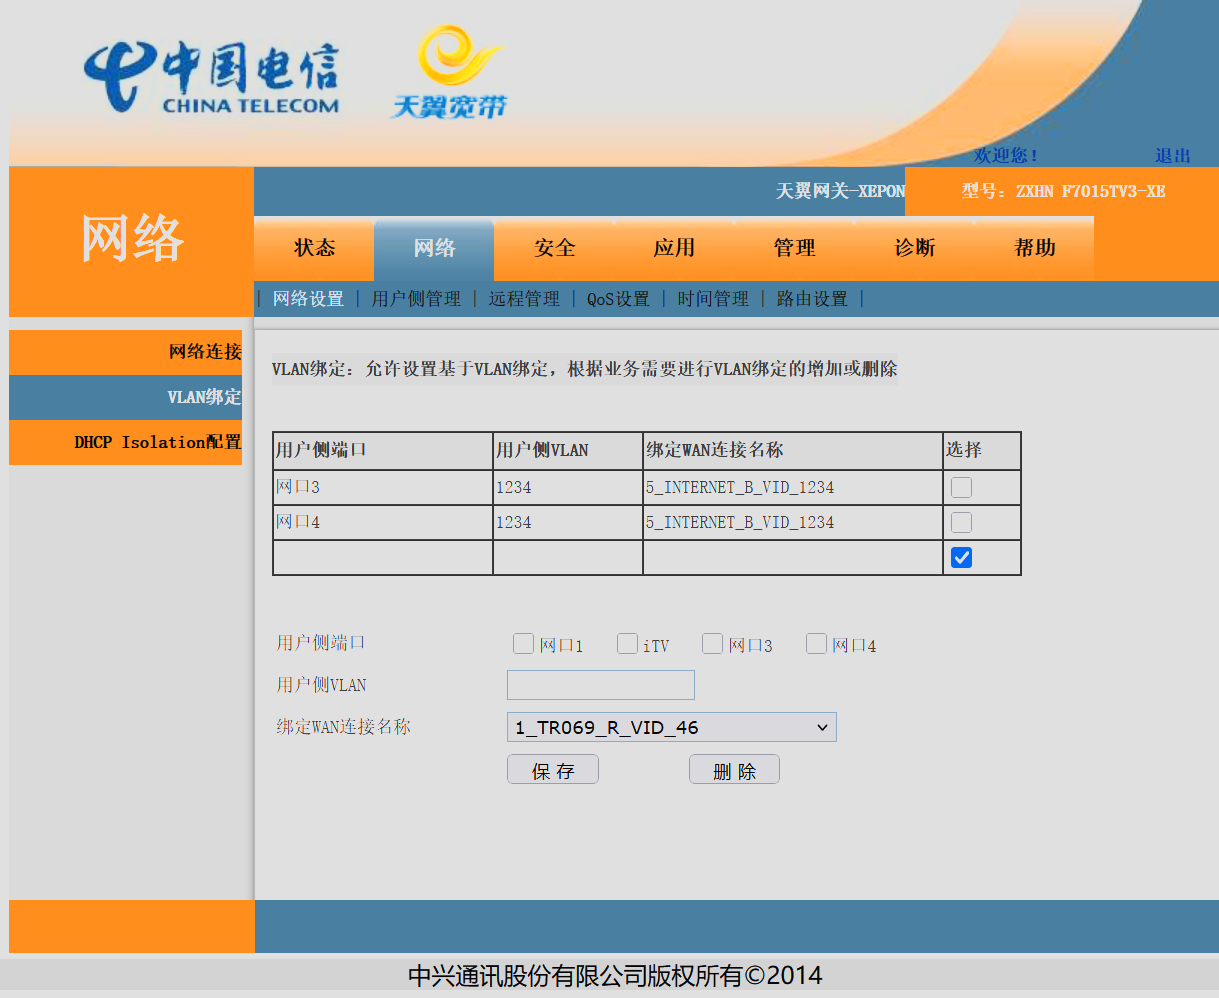Screen dimensions: 1219x998
Task: Click the China Telecom logo
Action: point(211,77)
